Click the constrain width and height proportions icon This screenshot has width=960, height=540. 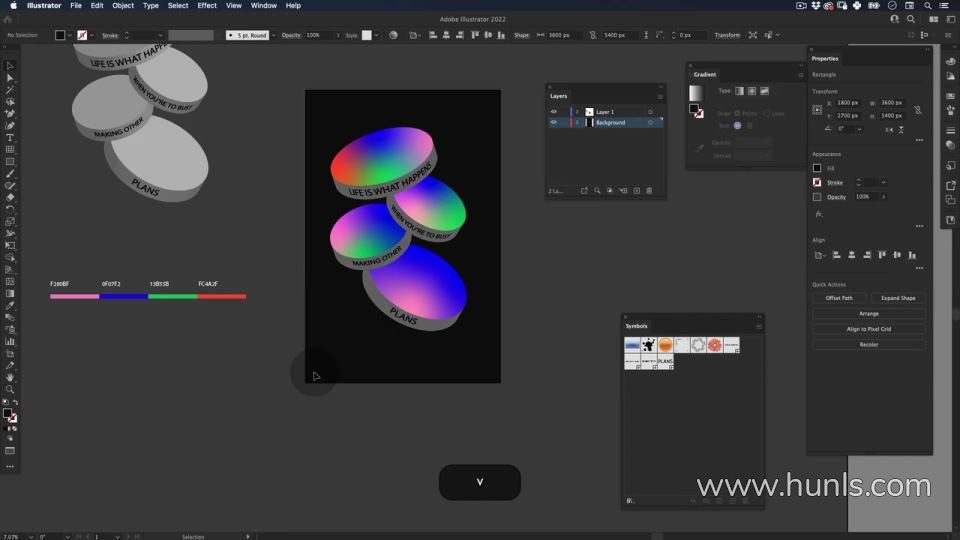click(918, 109)
